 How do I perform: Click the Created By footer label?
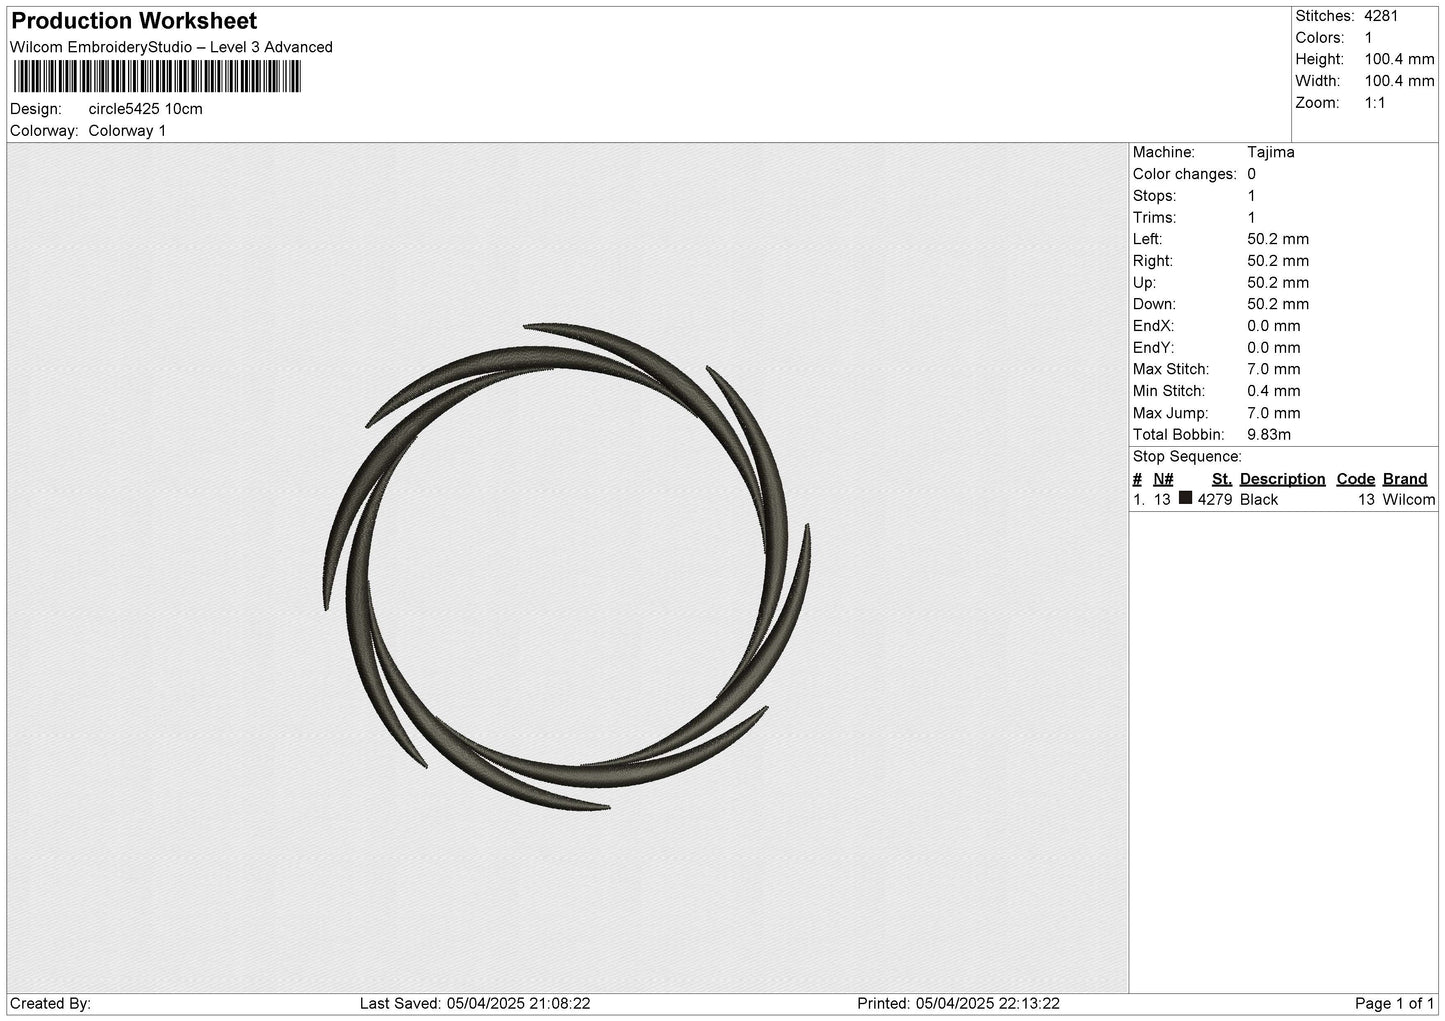point(51,1003)
